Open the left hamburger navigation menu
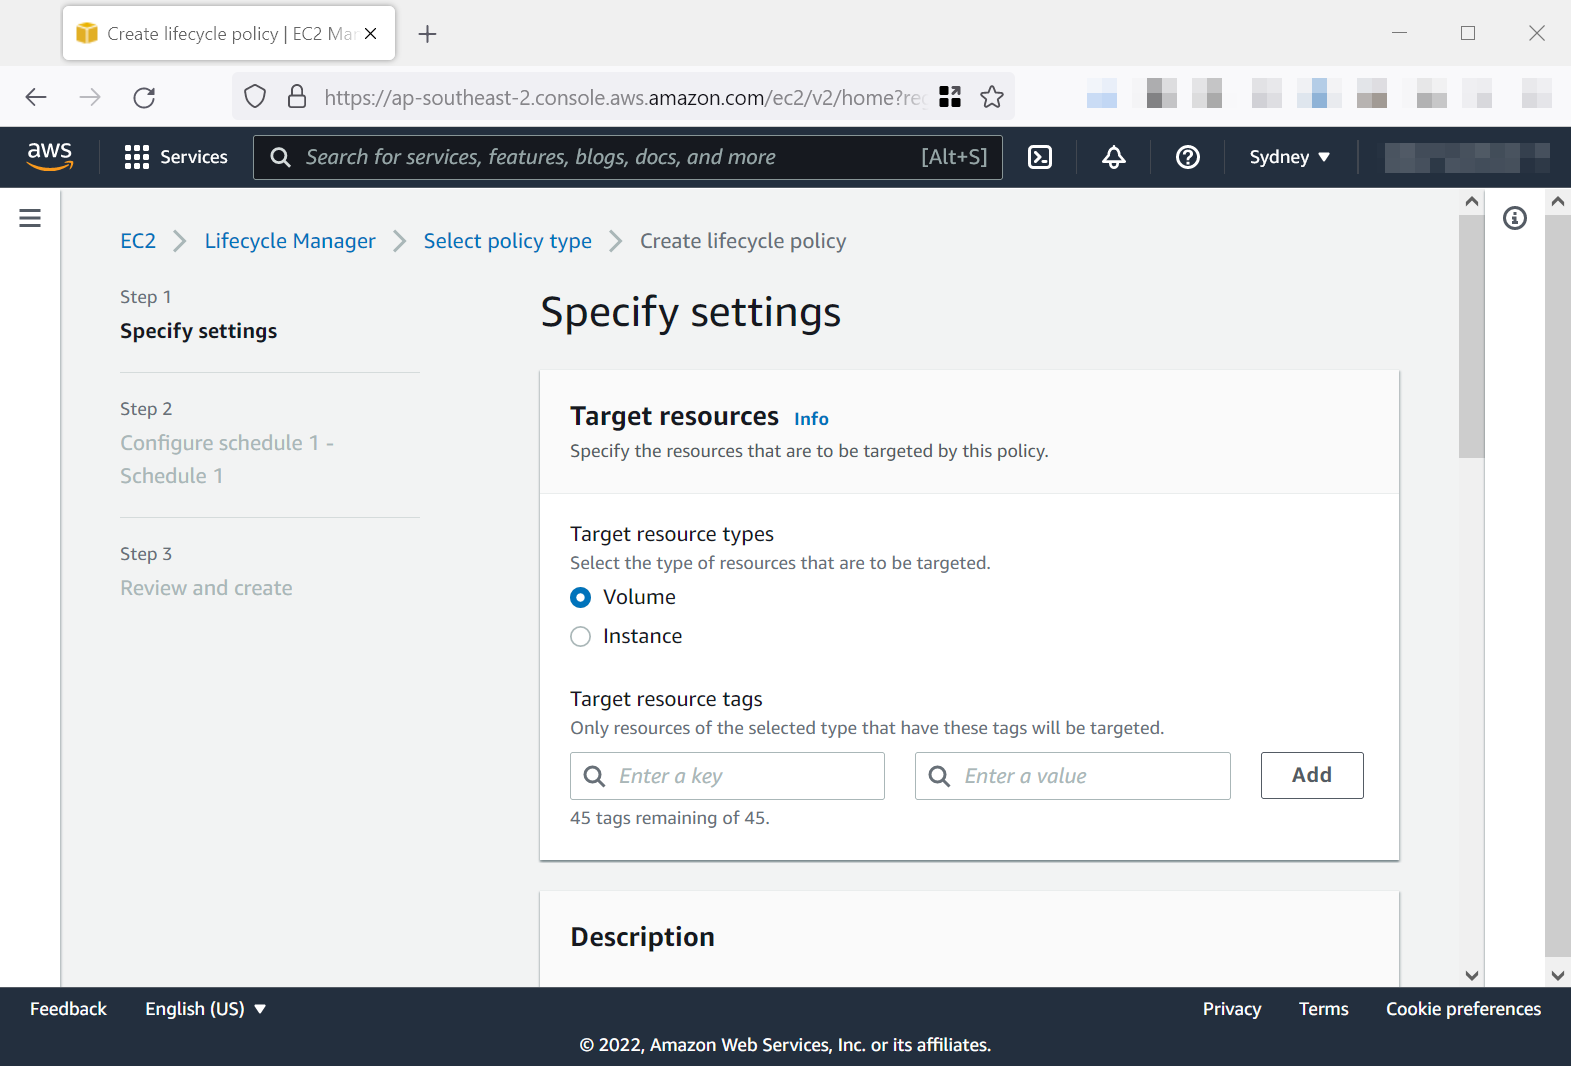Image resolution: width=1571 pixels, height=1066 pixels. tap(30, 218)
